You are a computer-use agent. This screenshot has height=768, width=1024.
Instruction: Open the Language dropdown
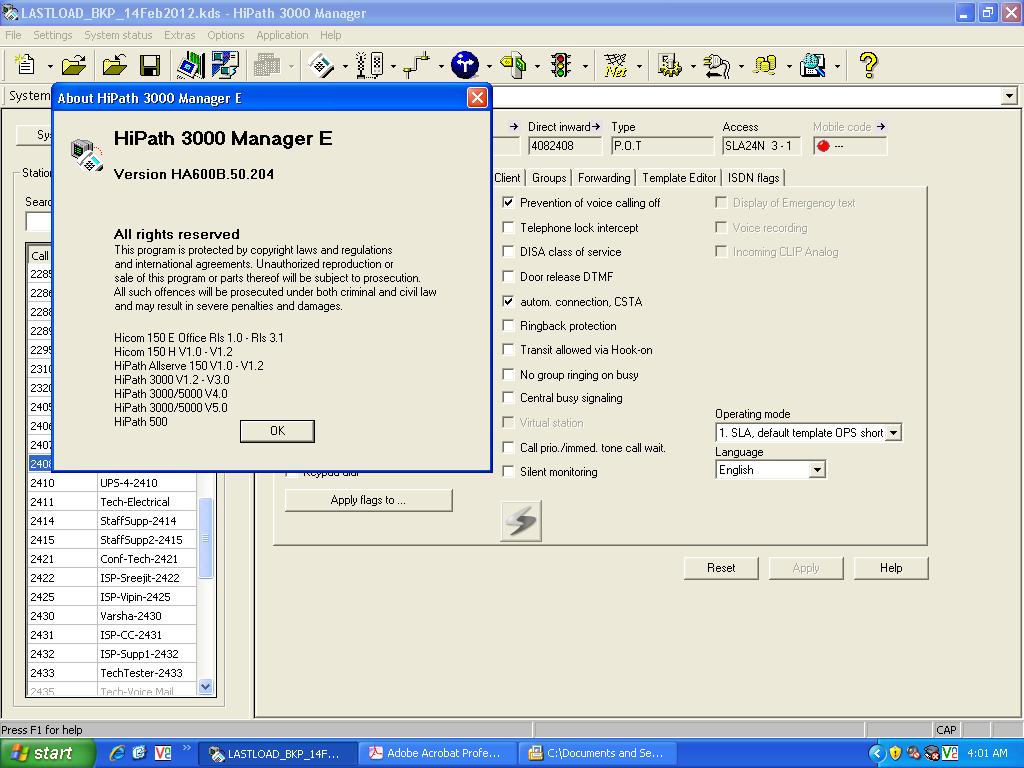(816, 468)
